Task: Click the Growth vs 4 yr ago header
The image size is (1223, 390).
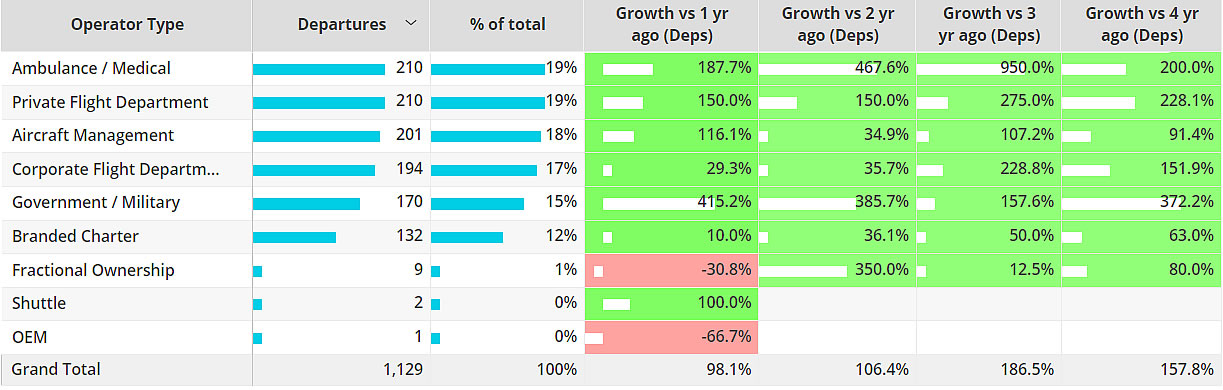Action: (1141, 25)
